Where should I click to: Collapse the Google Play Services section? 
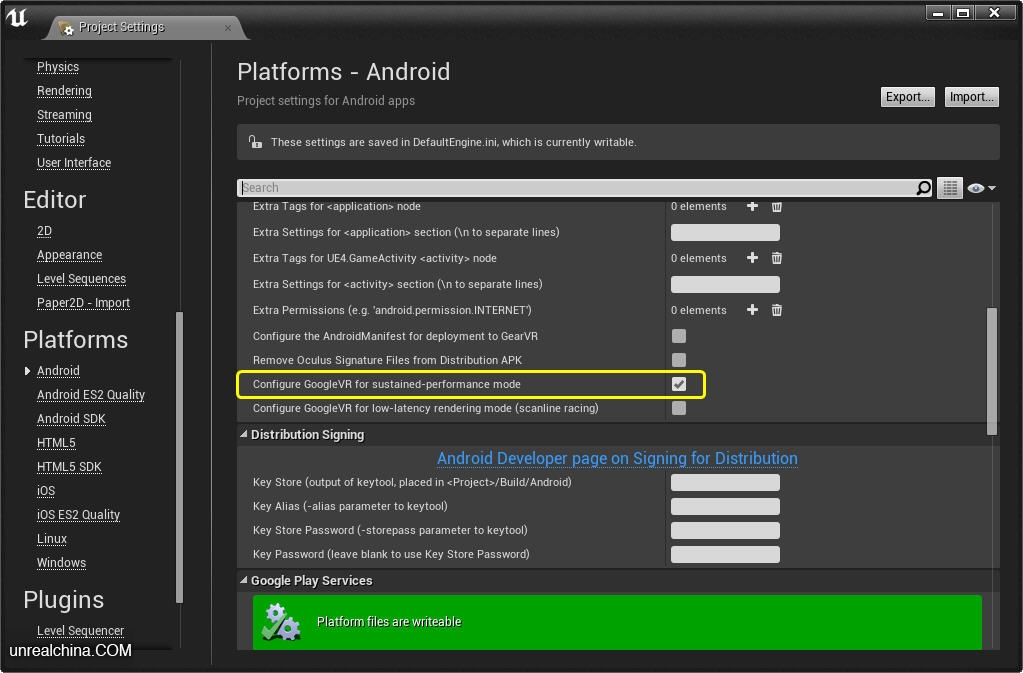244,580
